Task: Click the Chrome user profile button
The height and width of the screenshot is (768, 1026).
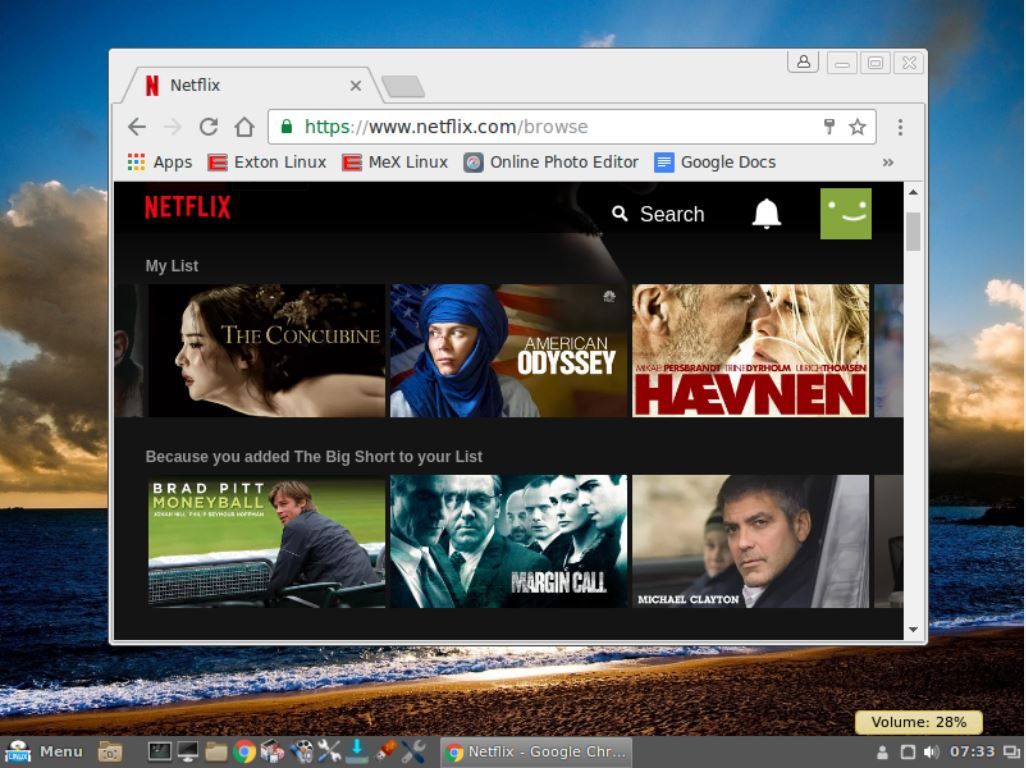Action: point(803,62)
